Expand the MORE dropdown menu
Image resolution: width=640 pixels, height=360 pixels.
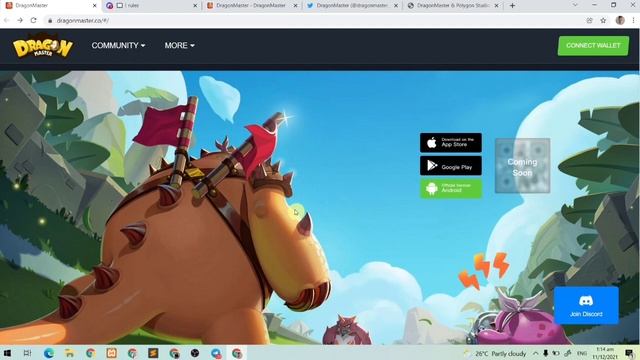(x=180, y=45)
